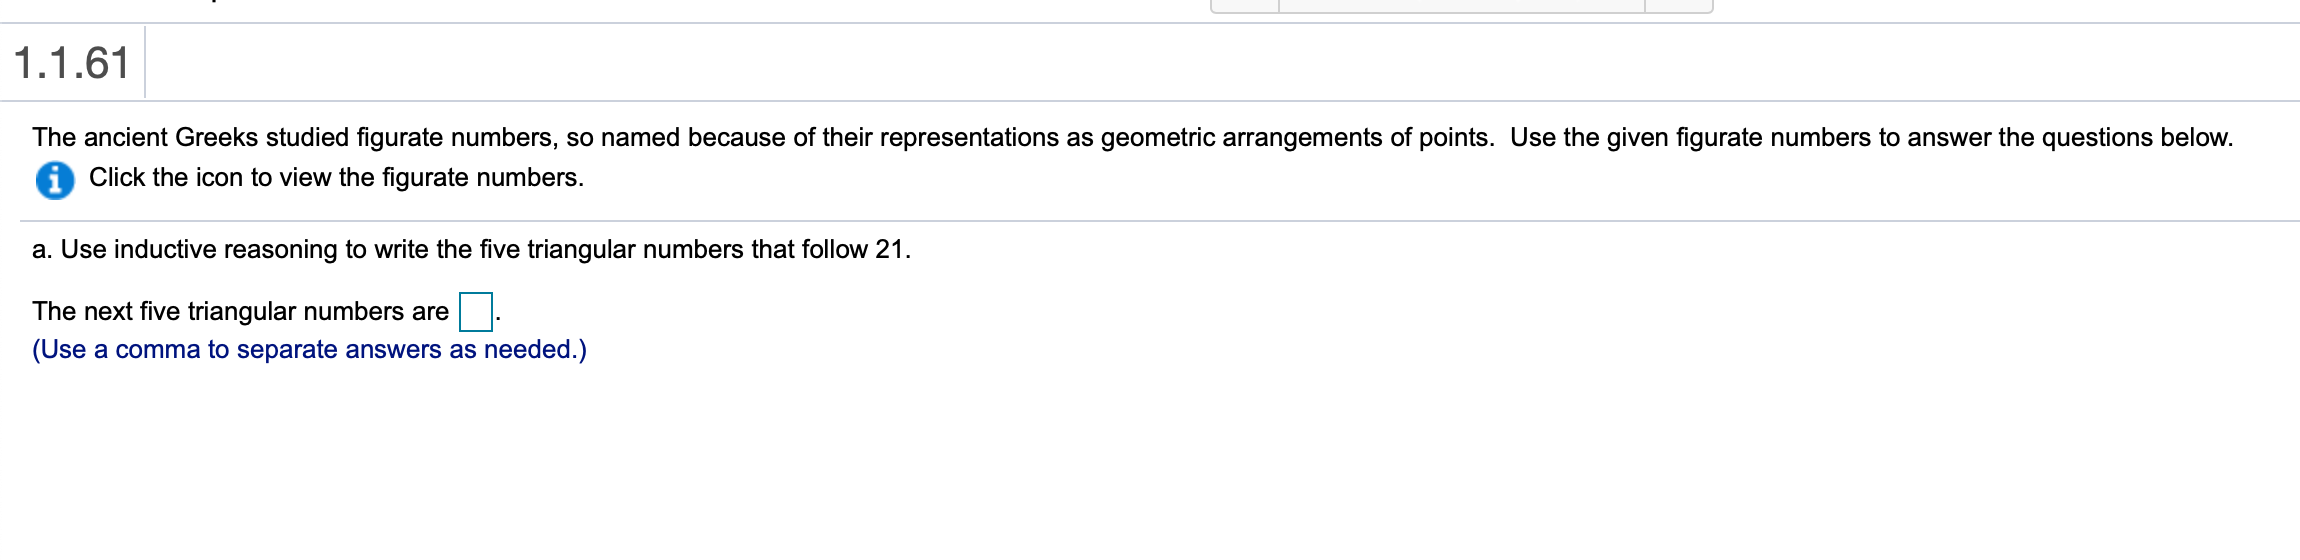
Task: Focus the triangular numbers answer box
Action: pos(475,311)
